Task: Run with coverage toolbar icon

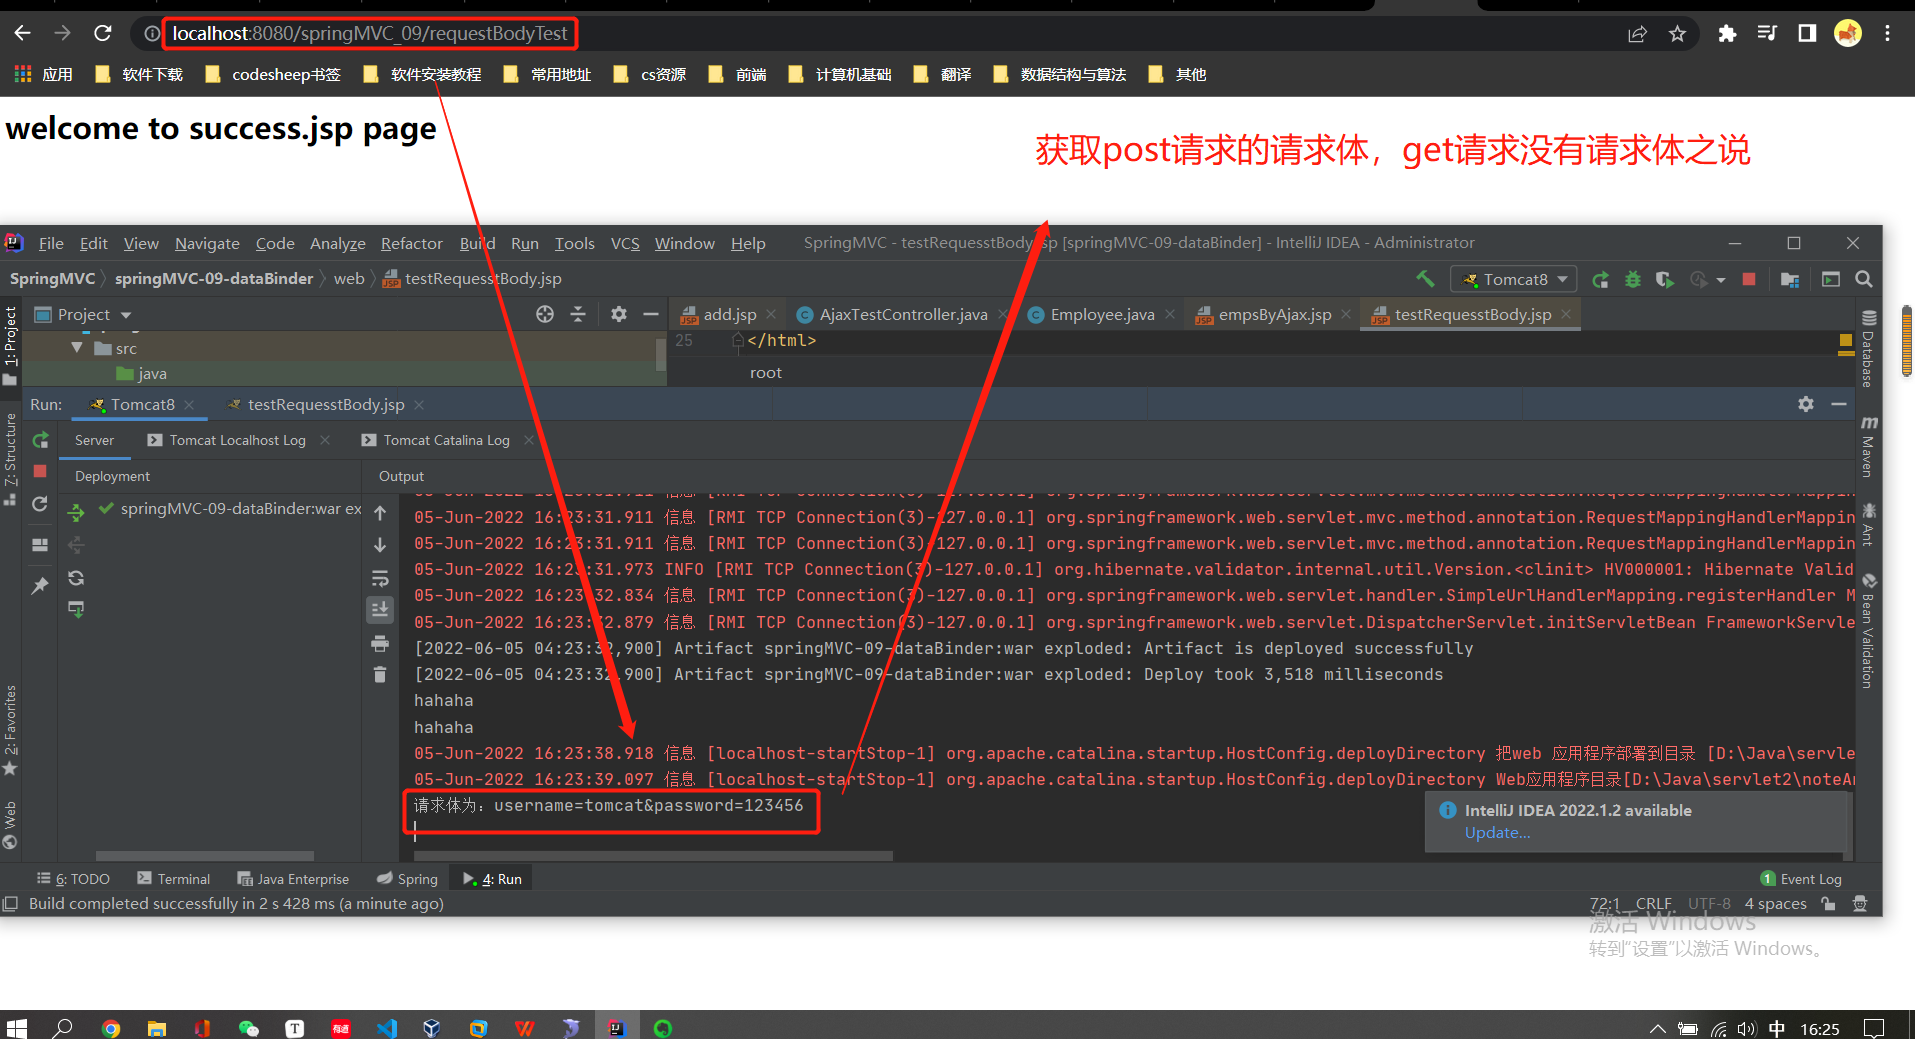Action: [1664, 279]
